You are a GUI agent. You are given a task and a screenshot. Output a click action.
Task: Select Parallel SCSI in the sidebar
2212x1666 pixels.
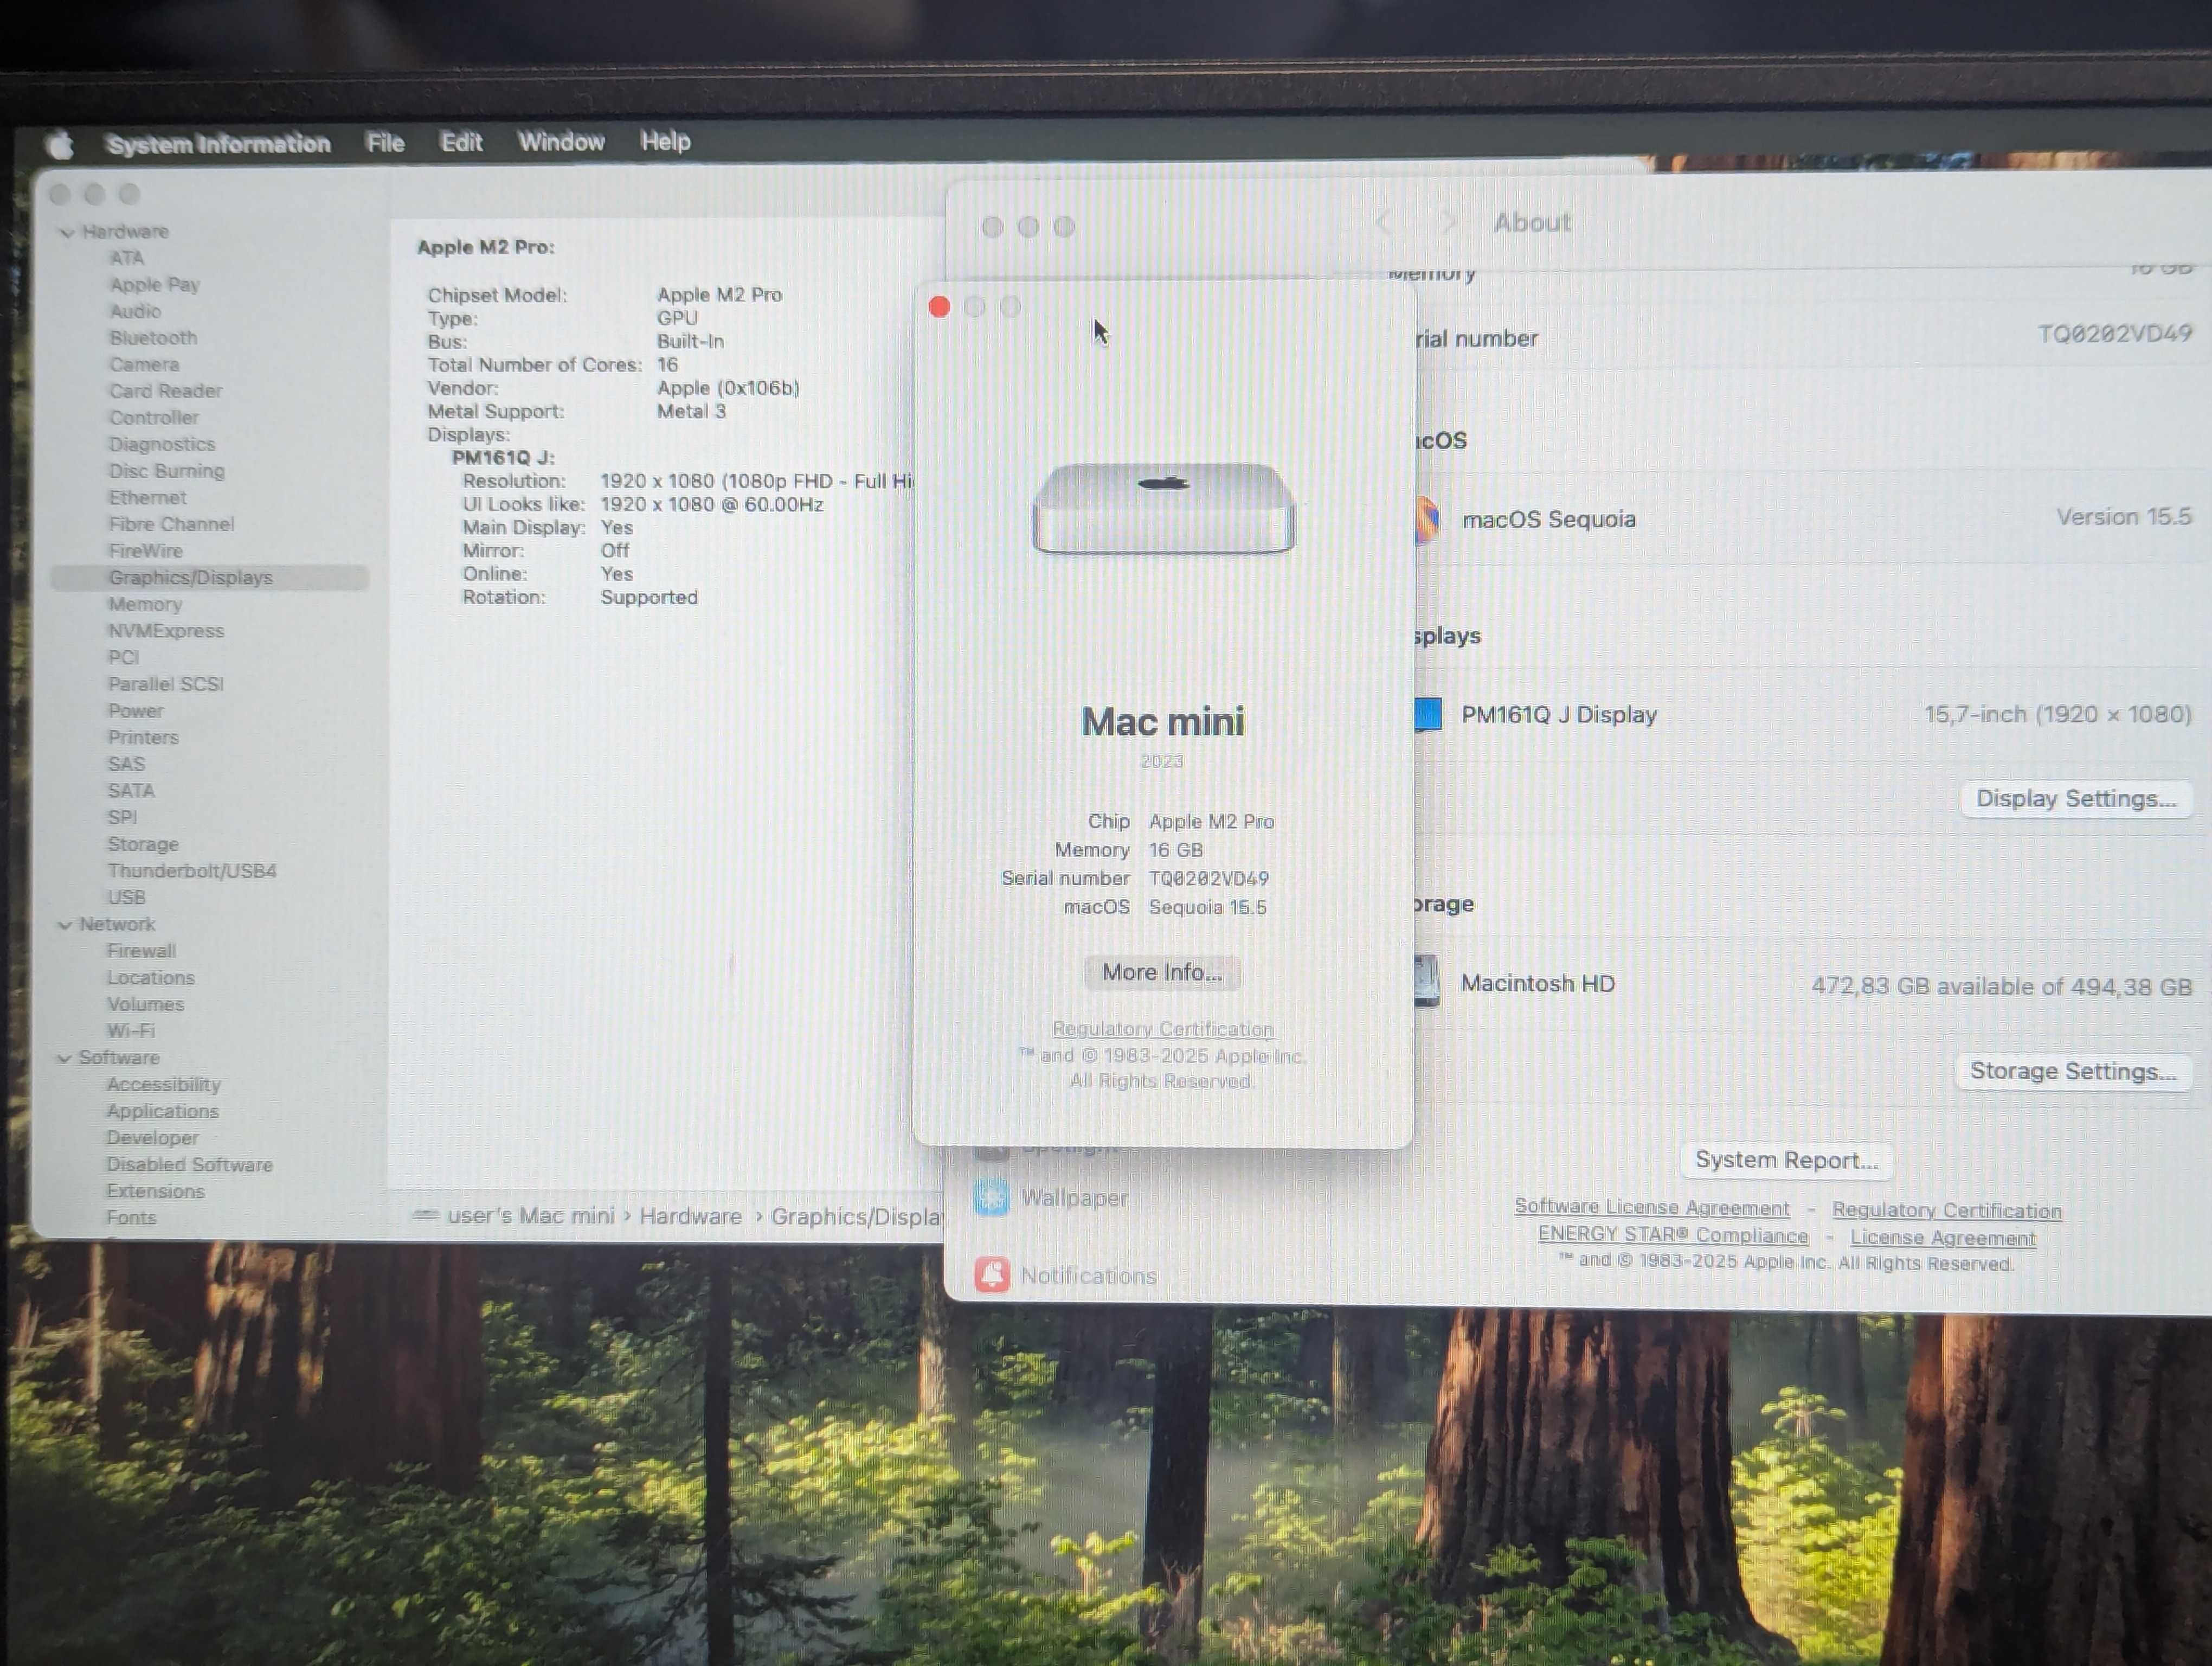click(165, 684)
